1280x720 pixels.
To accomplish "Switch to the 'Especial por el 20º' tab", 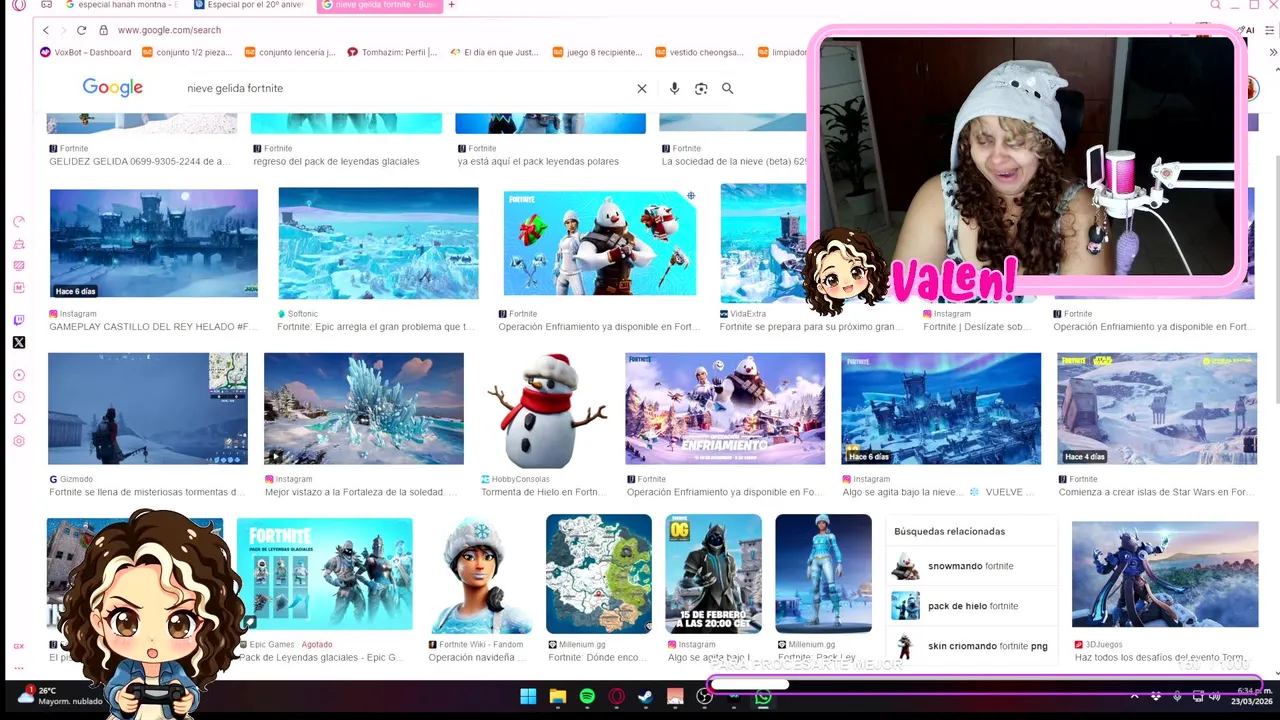I will pyautogui.click(x=250, y=5).
